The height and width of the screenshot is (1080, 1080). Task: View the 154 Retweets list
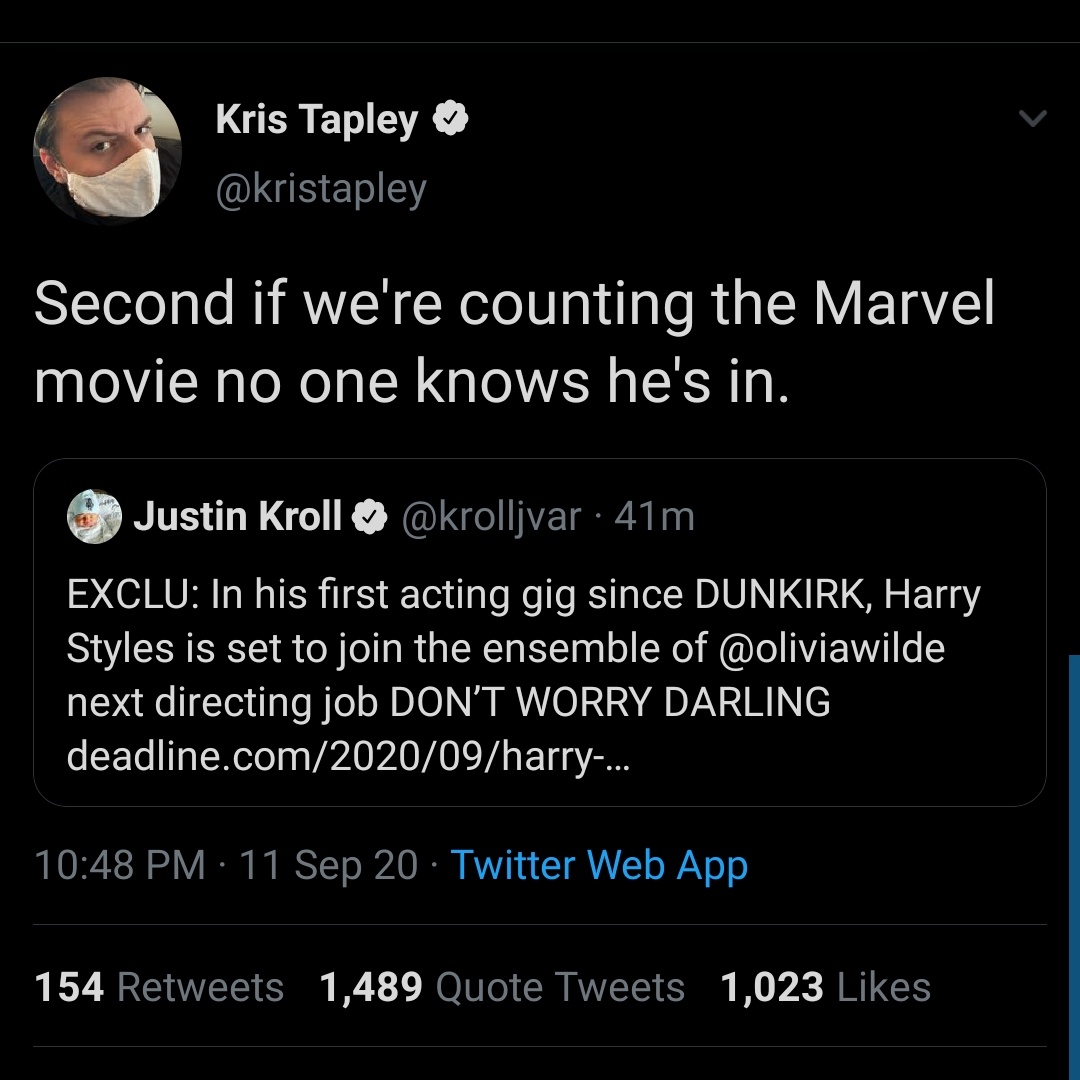160,987
